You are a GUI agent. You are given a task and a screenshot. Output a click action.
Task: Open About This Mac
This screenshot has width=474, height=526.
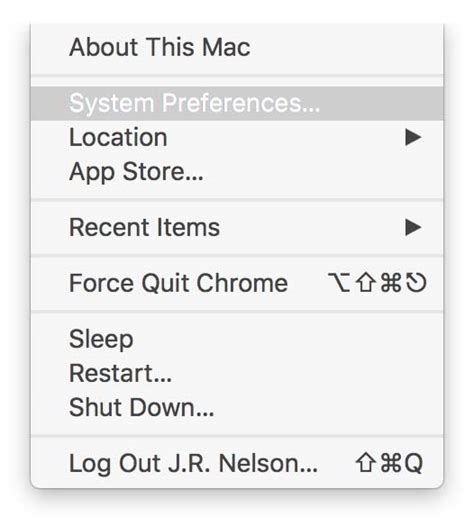click(237, 47)
